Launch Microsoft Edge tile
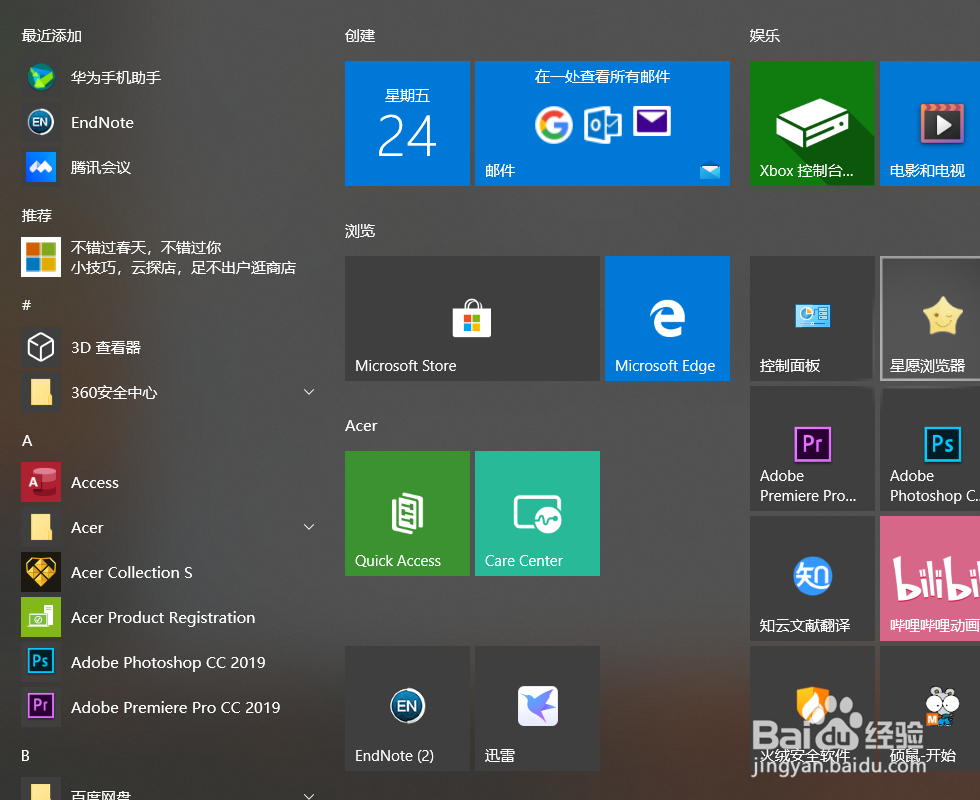 (668, 318)
